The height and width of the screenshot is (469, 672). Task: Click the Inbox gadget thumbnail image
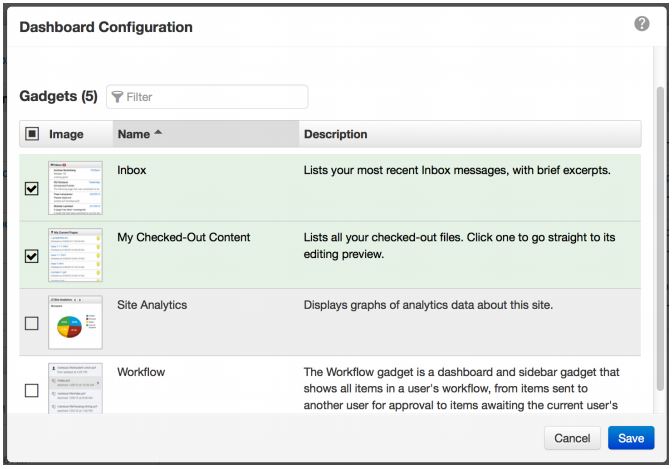coord(76,187)
